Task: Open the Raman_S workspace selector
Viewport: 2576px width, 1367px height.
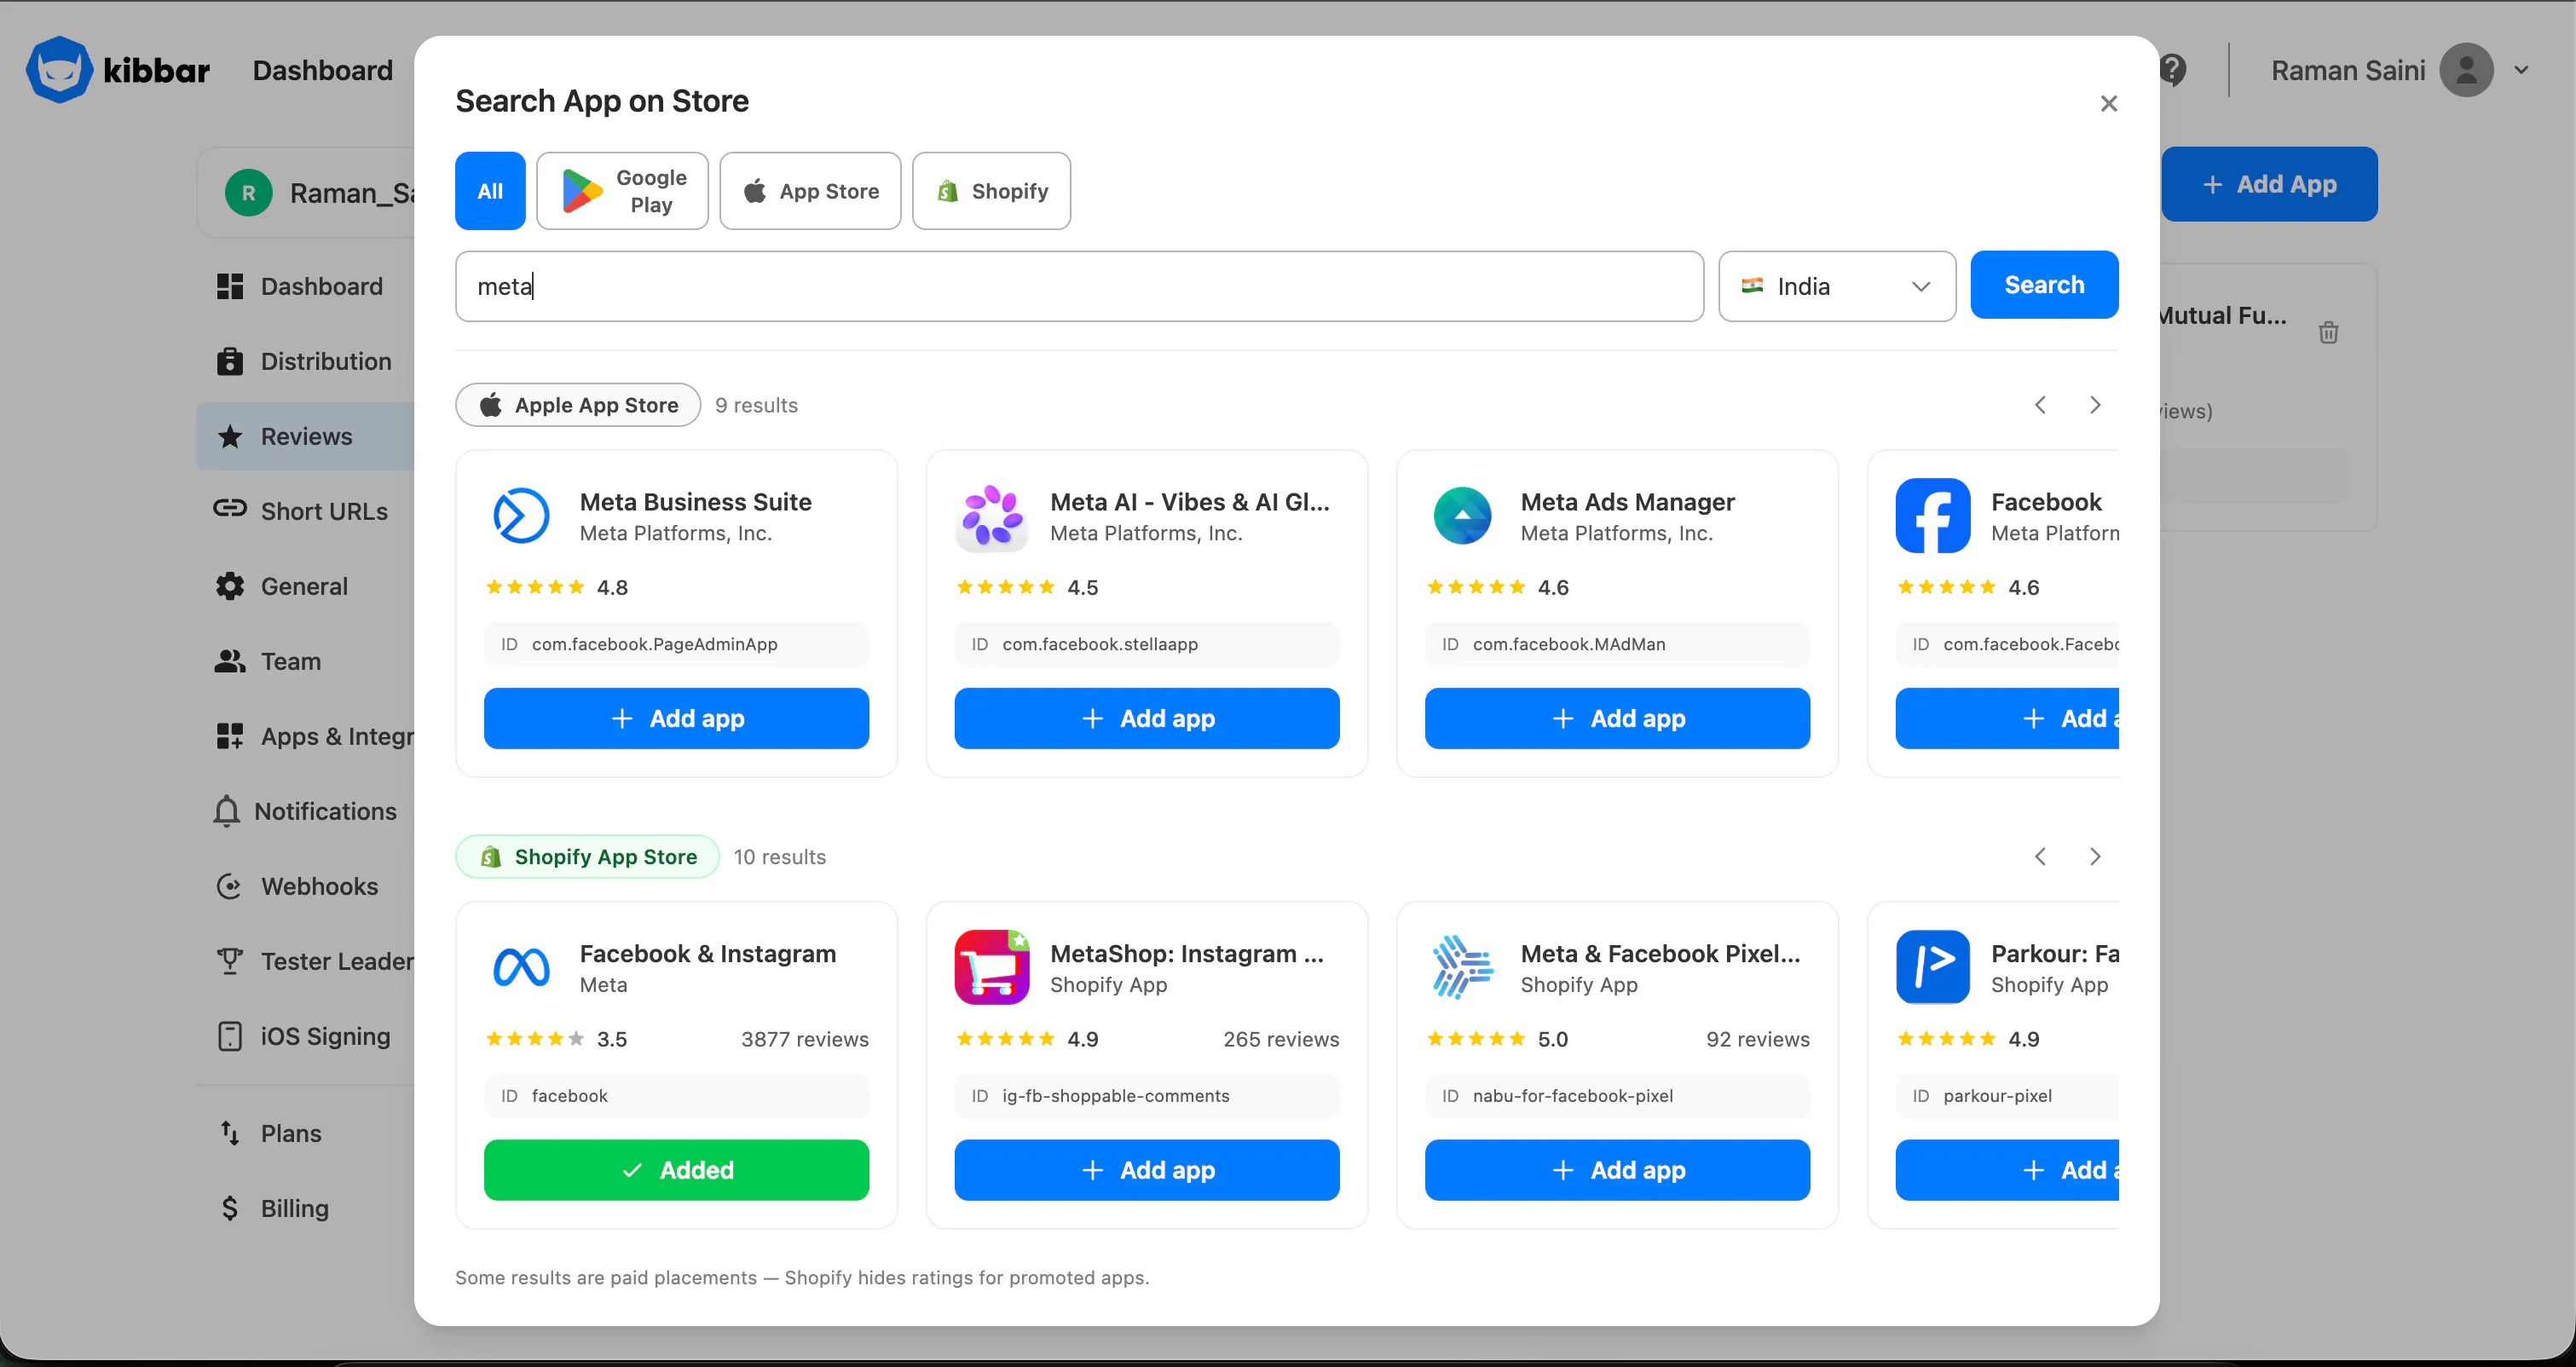Action: tap(306, 193)
